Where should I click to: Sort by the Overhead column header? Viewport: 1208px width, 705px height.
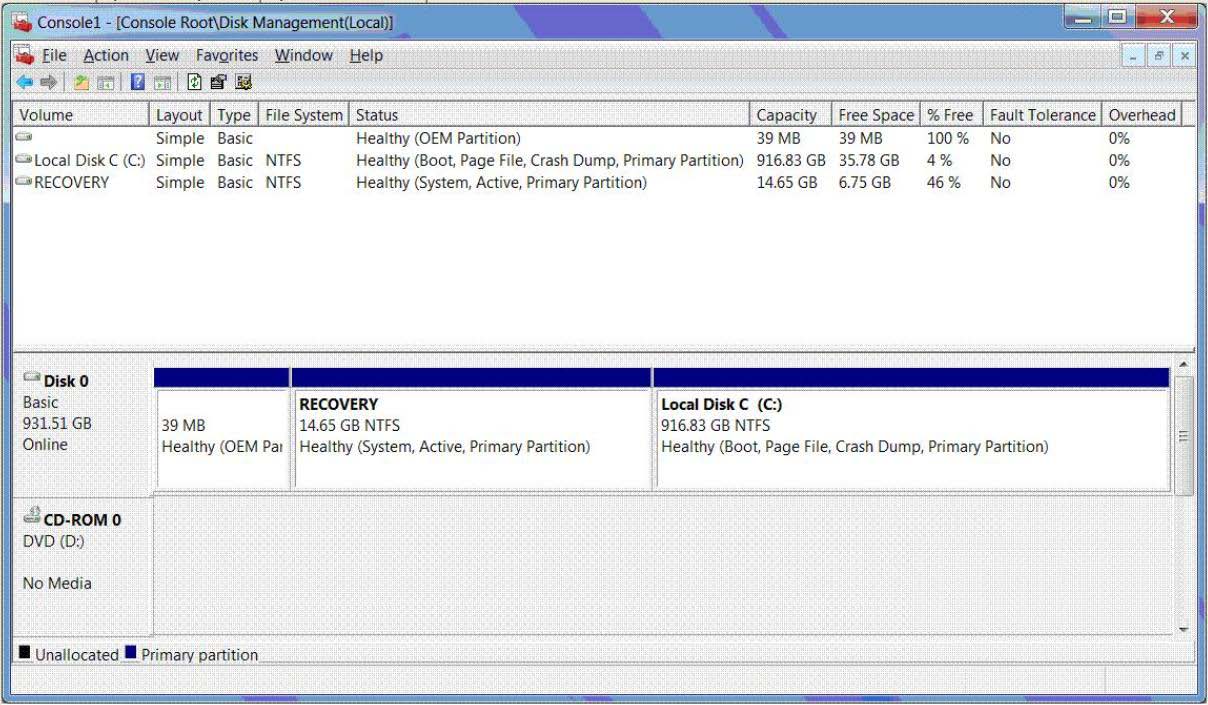coord(1142,115)
